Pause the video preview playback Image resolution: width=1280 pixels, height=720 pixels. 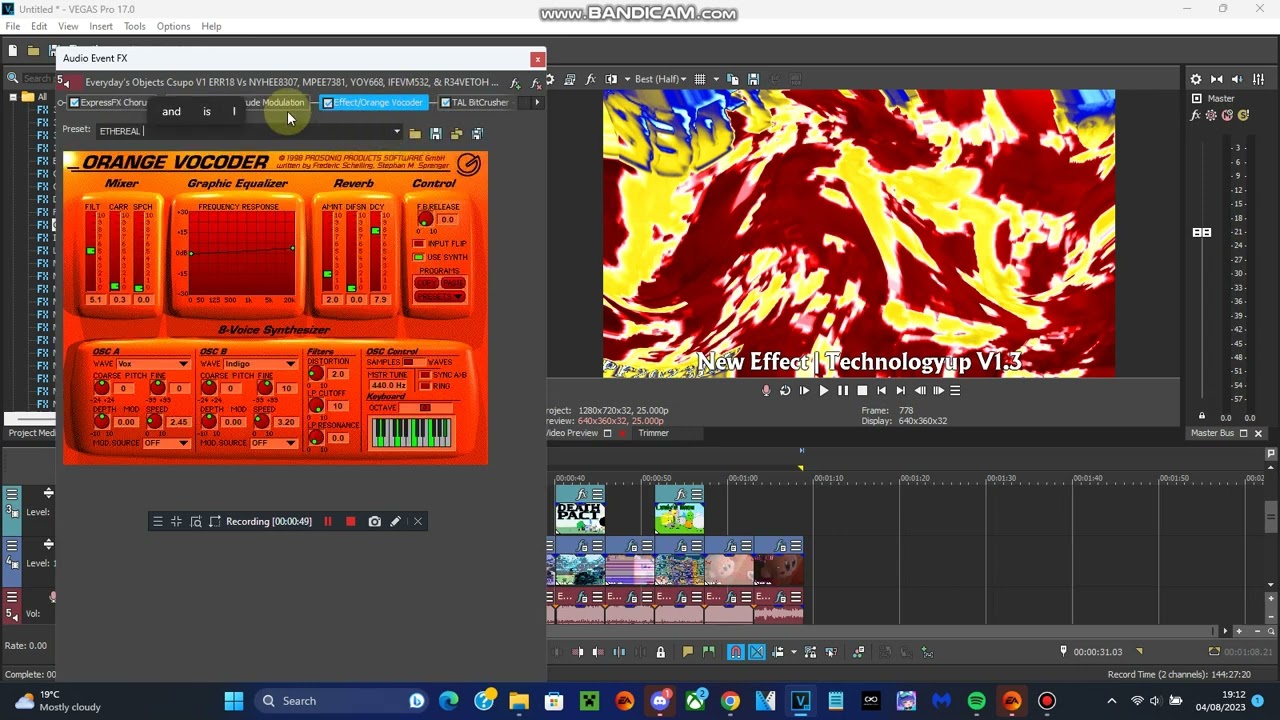pos(843,391)
